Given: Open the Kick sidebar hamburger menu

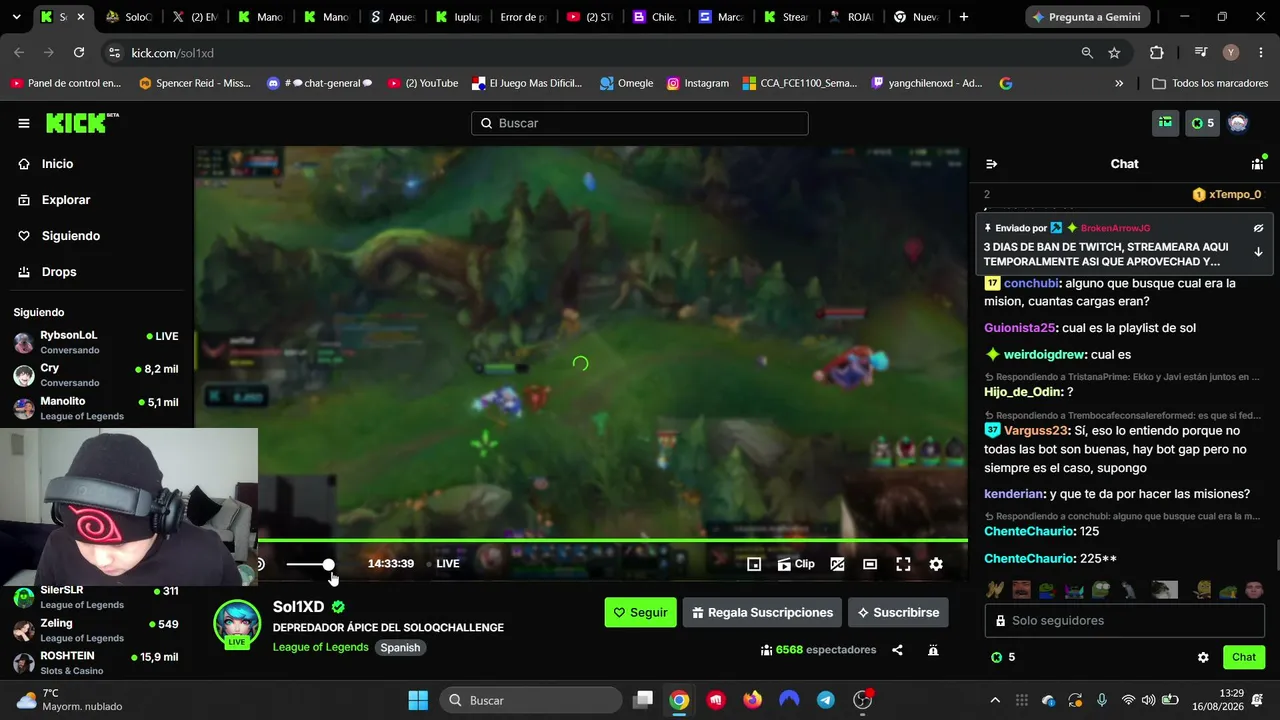Looking at the screenshot, I should click(24, 123).
